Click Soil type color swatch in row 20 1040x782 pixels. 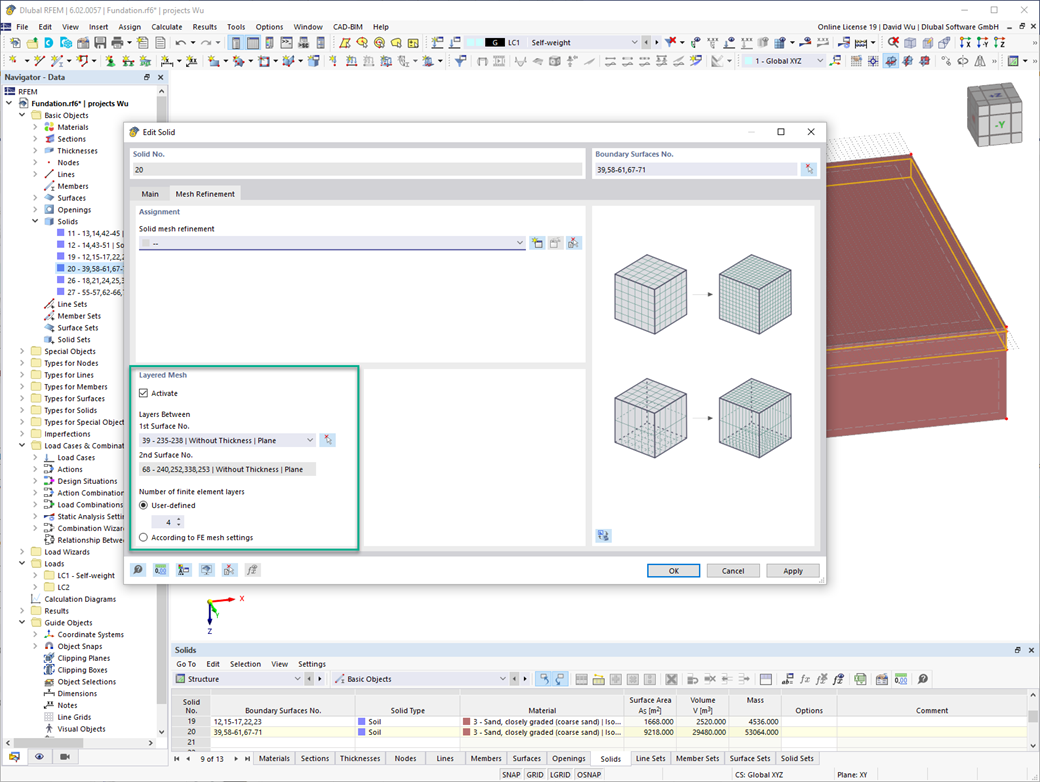[361, 732]
